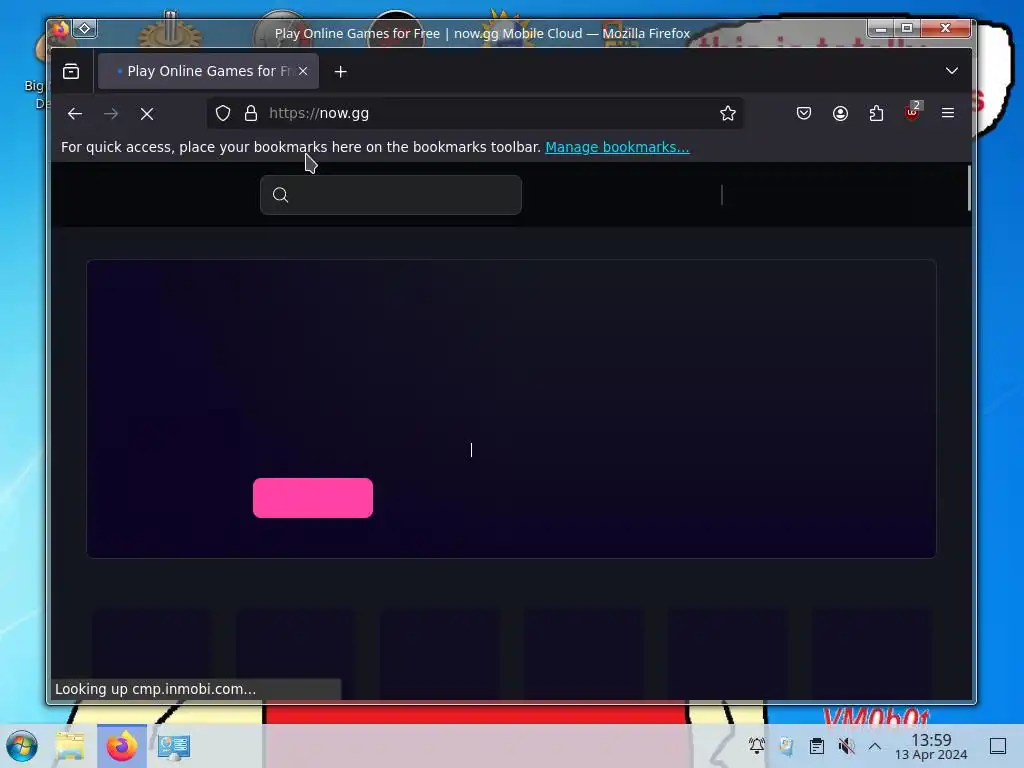Viewport: 1024px width, 768px height.
Task: Open the clipboard tray icon
Action: point(816,746)
